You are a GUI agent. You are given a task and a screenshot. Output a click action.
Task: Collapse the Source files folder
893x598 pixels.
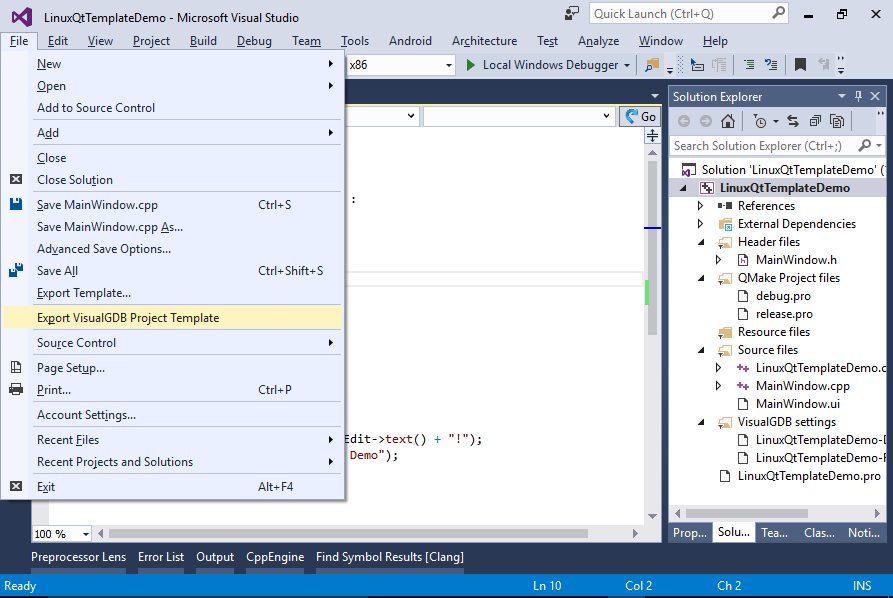[x=701, y=350]
